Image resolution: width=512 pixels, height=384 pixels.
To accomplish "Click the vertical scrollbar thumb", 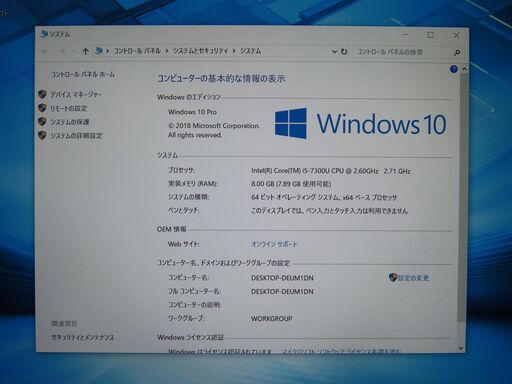I will click(462, 197).
